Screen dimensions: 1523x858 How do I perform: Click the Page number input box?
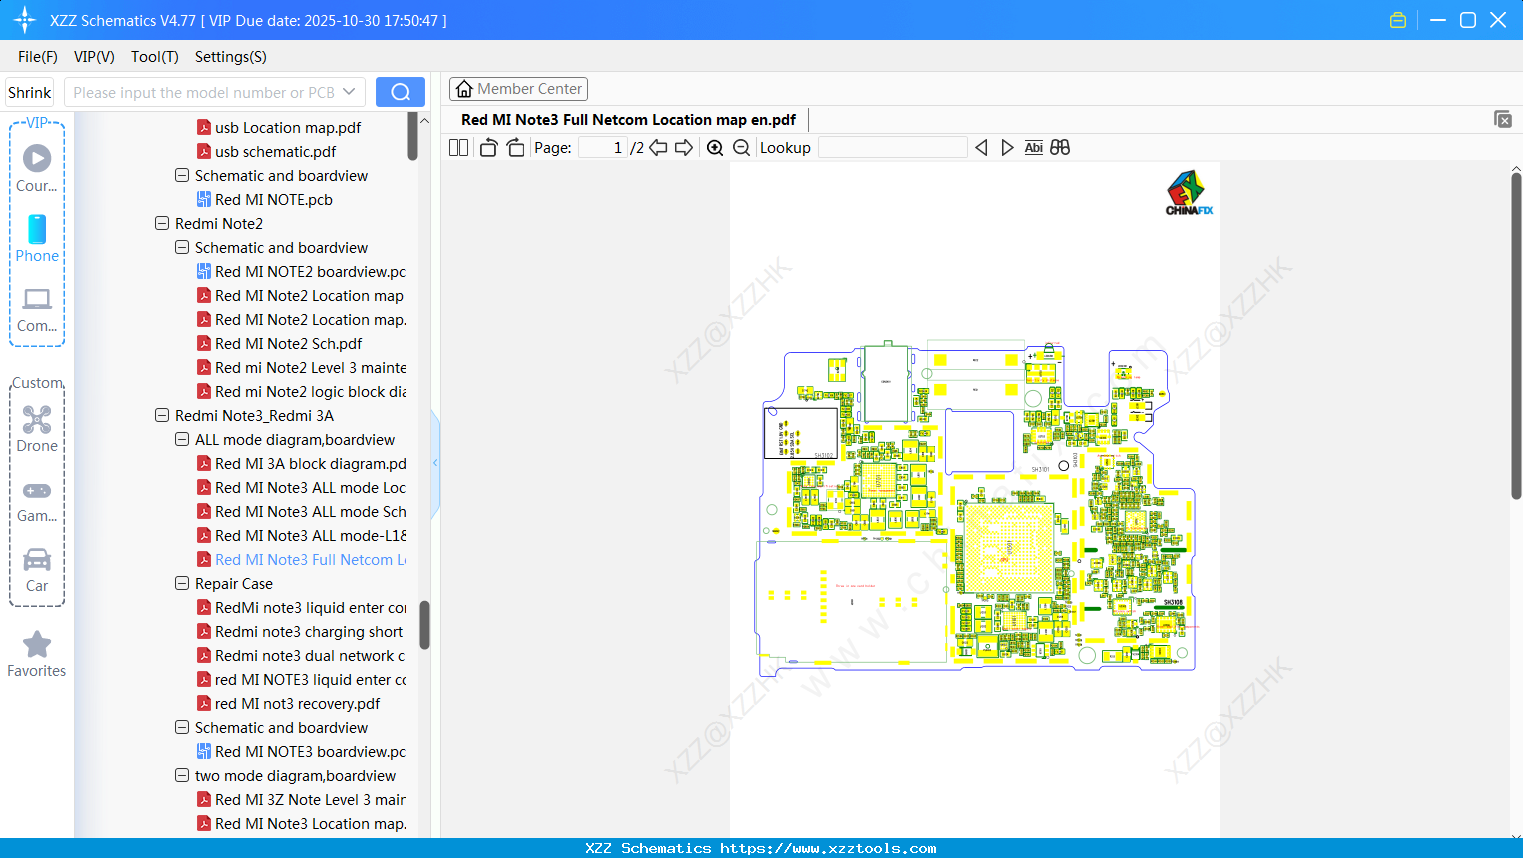[x=603, y=148]
